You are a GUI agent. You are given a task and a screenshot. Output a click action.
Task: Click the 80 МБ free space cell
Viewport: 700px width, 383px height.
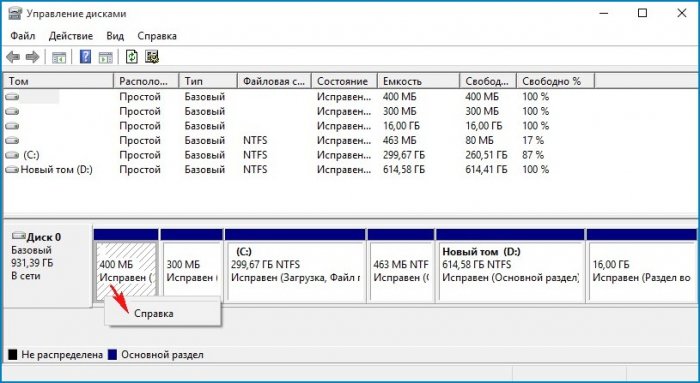coord(479,141)
